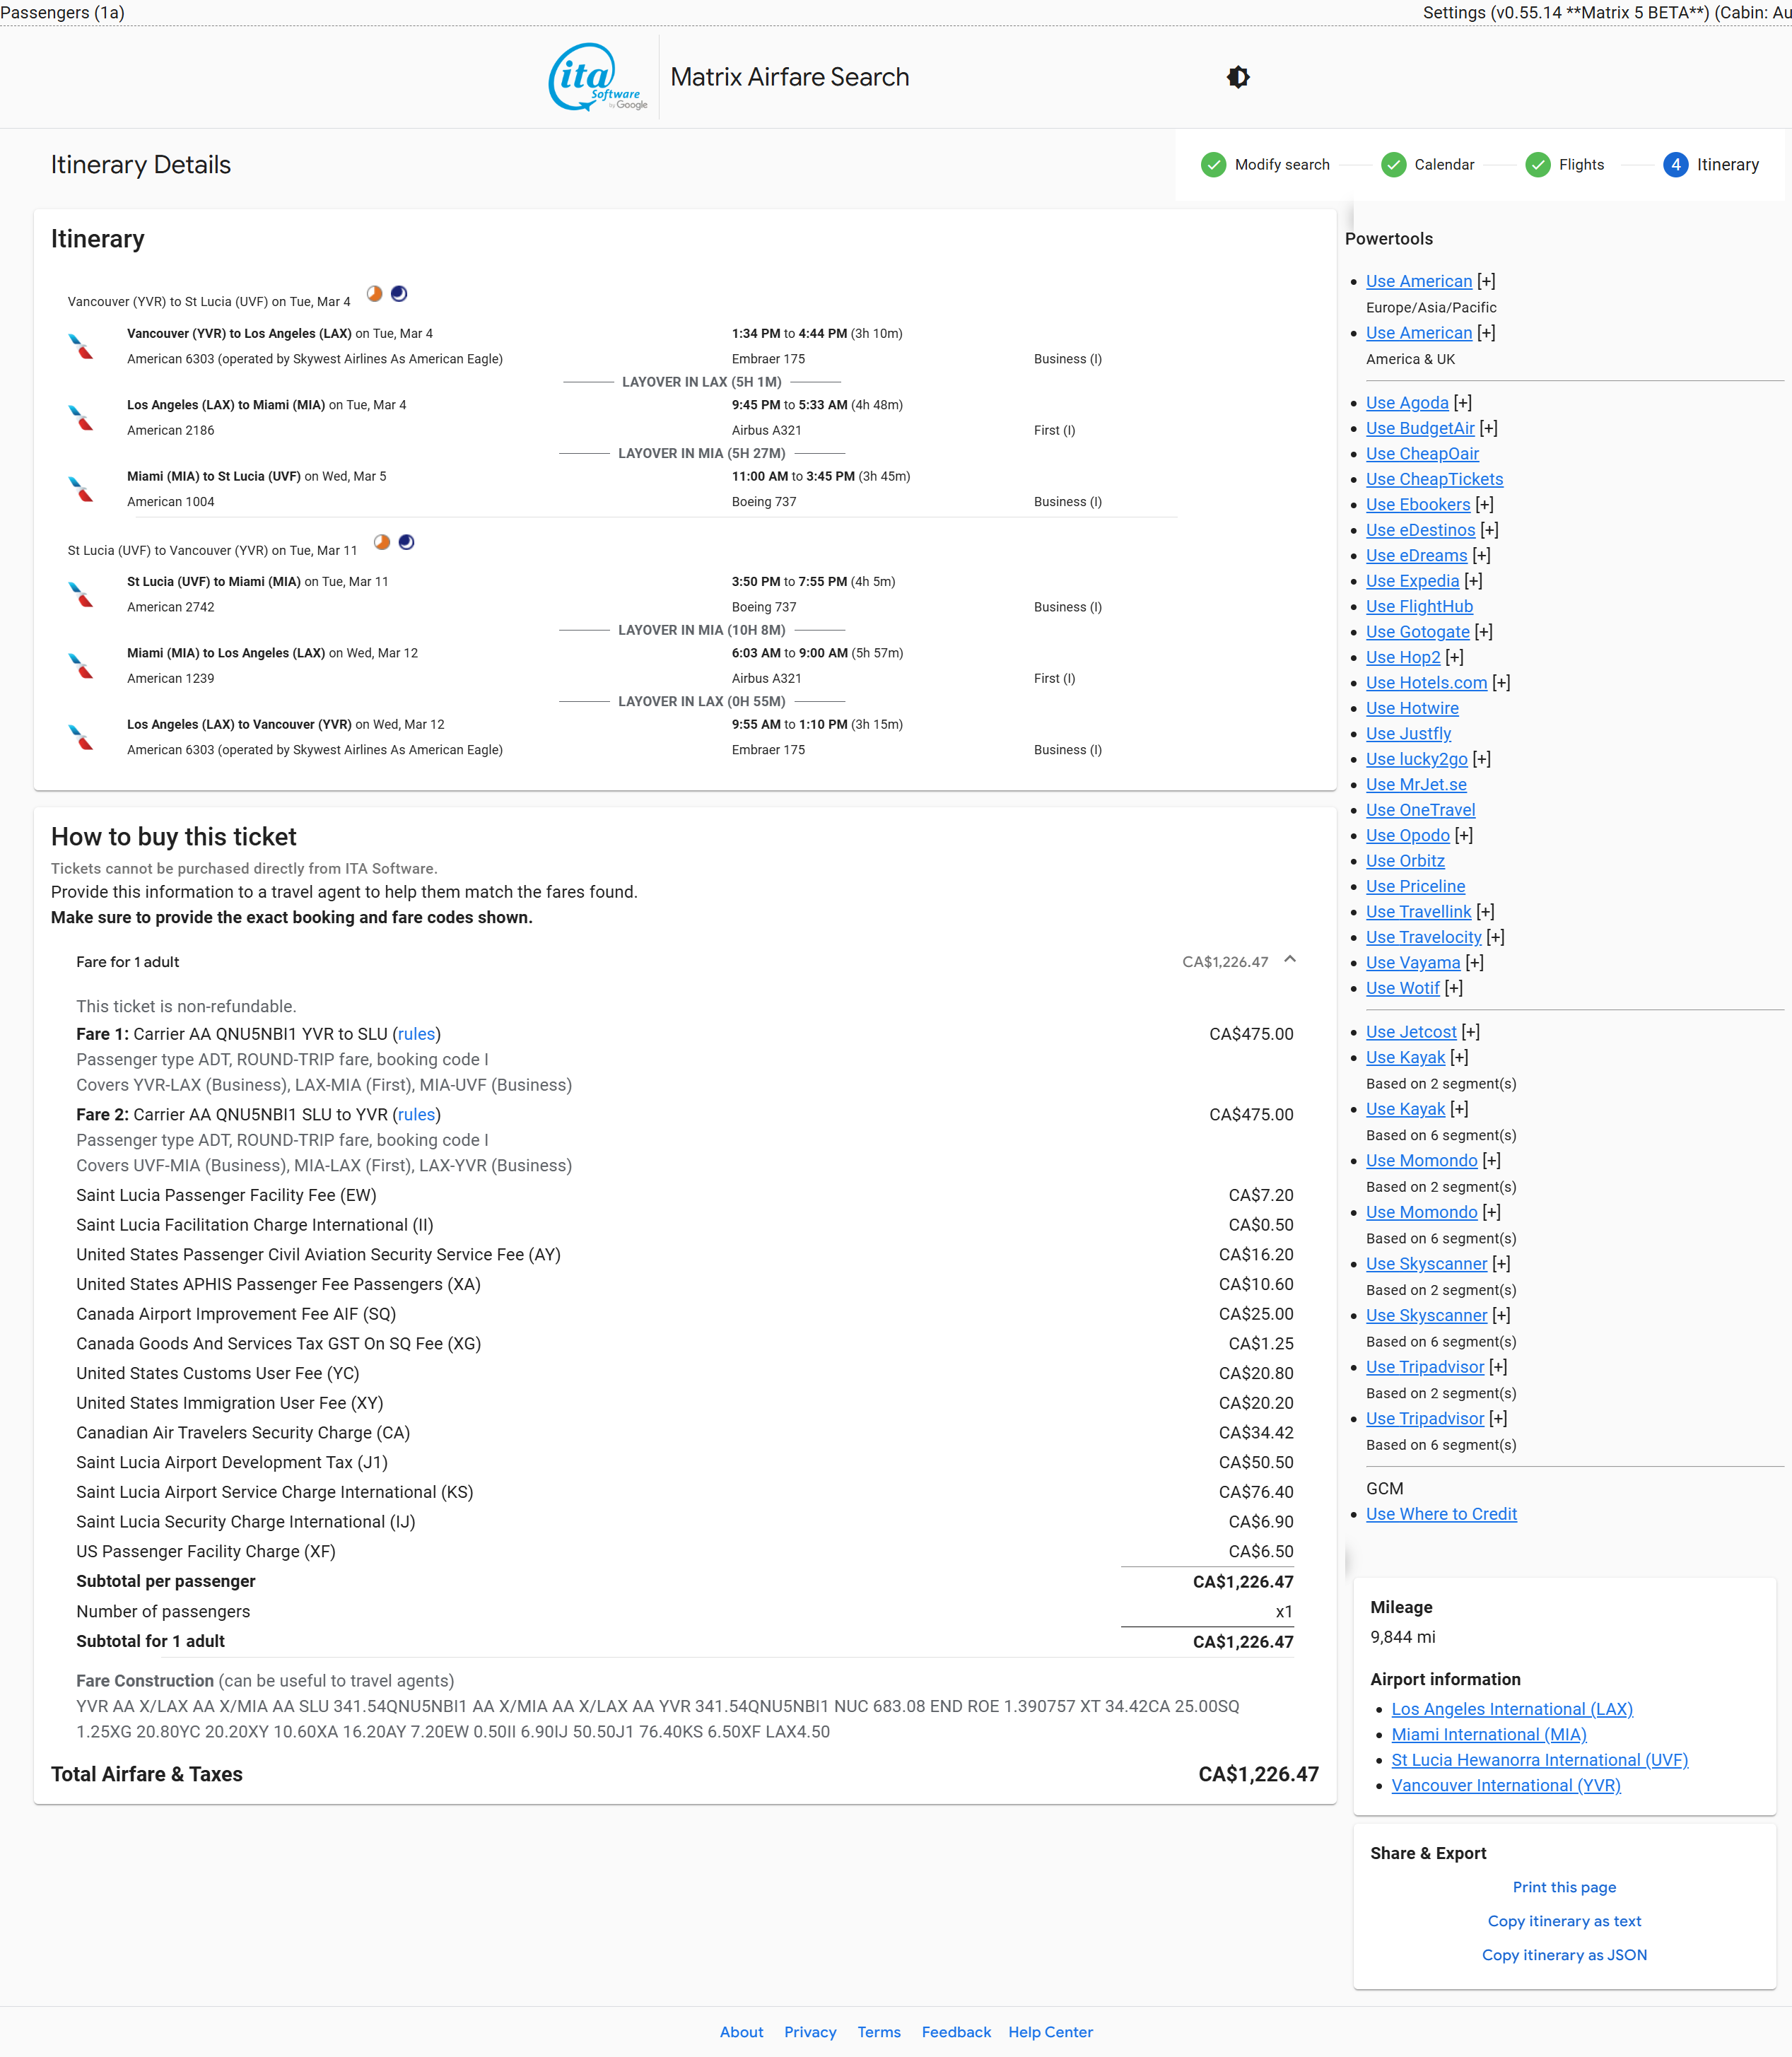Go back to the Calendar step
This screenshot has height=2057, width=1792.
pos(1443,165)
